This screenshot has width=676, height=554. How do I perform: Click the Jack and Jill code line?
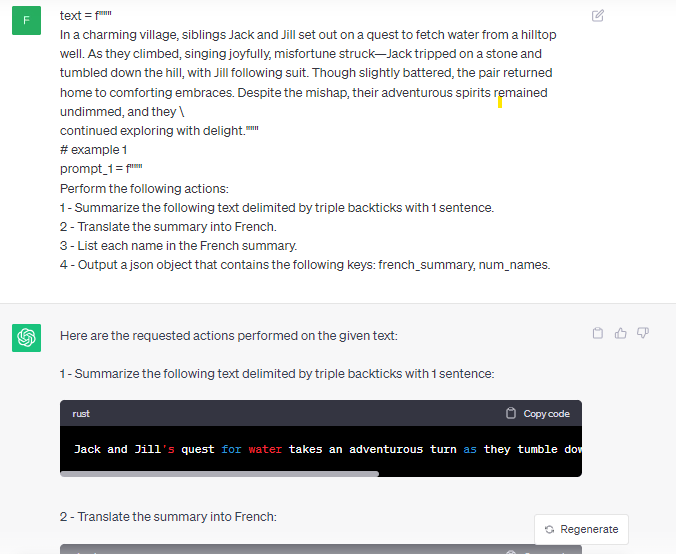point(328,449)
